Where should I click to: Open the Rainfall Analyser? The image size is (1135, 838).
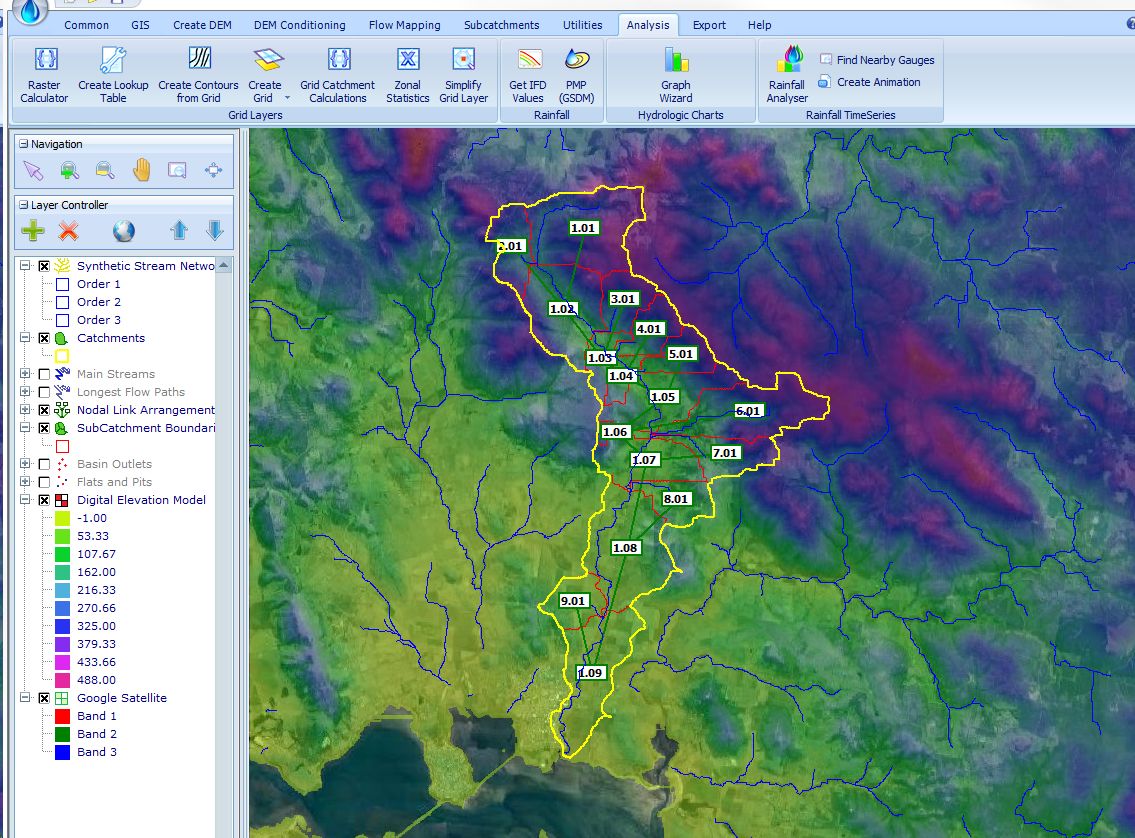[x=787, y=75]
